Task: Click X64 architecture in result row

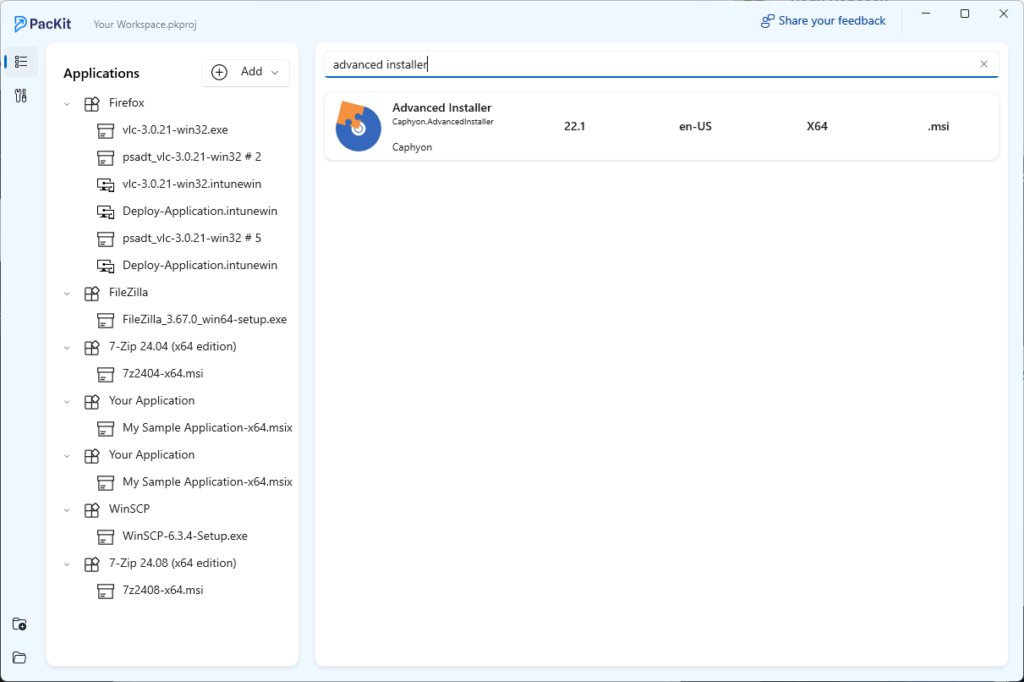Action: click(817, 127)
